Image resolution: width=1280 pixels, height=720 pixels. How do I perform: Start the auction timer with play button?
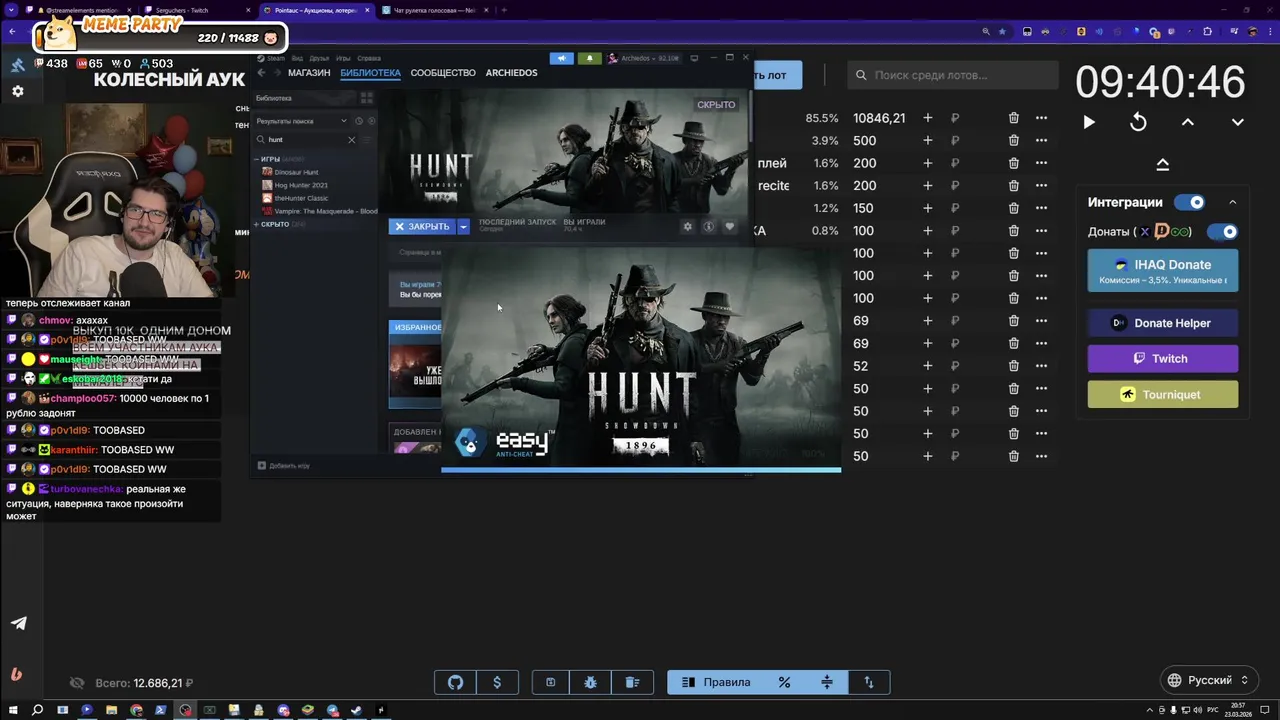coord(1089,122)
